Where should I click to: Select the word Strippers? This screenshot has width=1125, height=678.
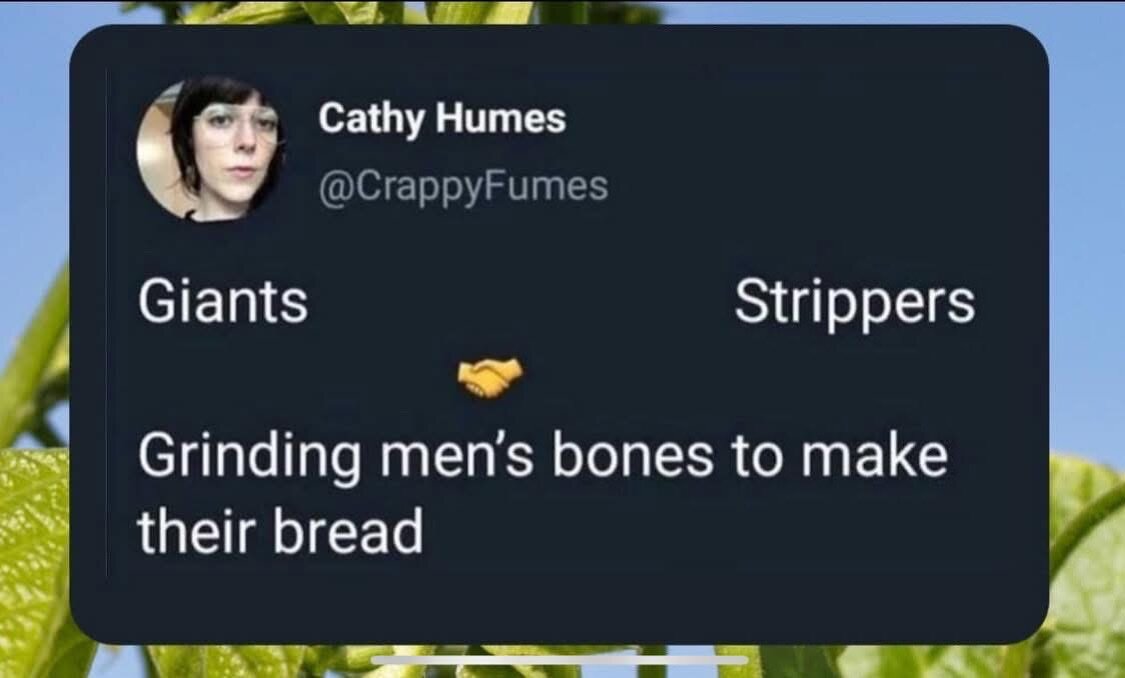click(855, 302)
